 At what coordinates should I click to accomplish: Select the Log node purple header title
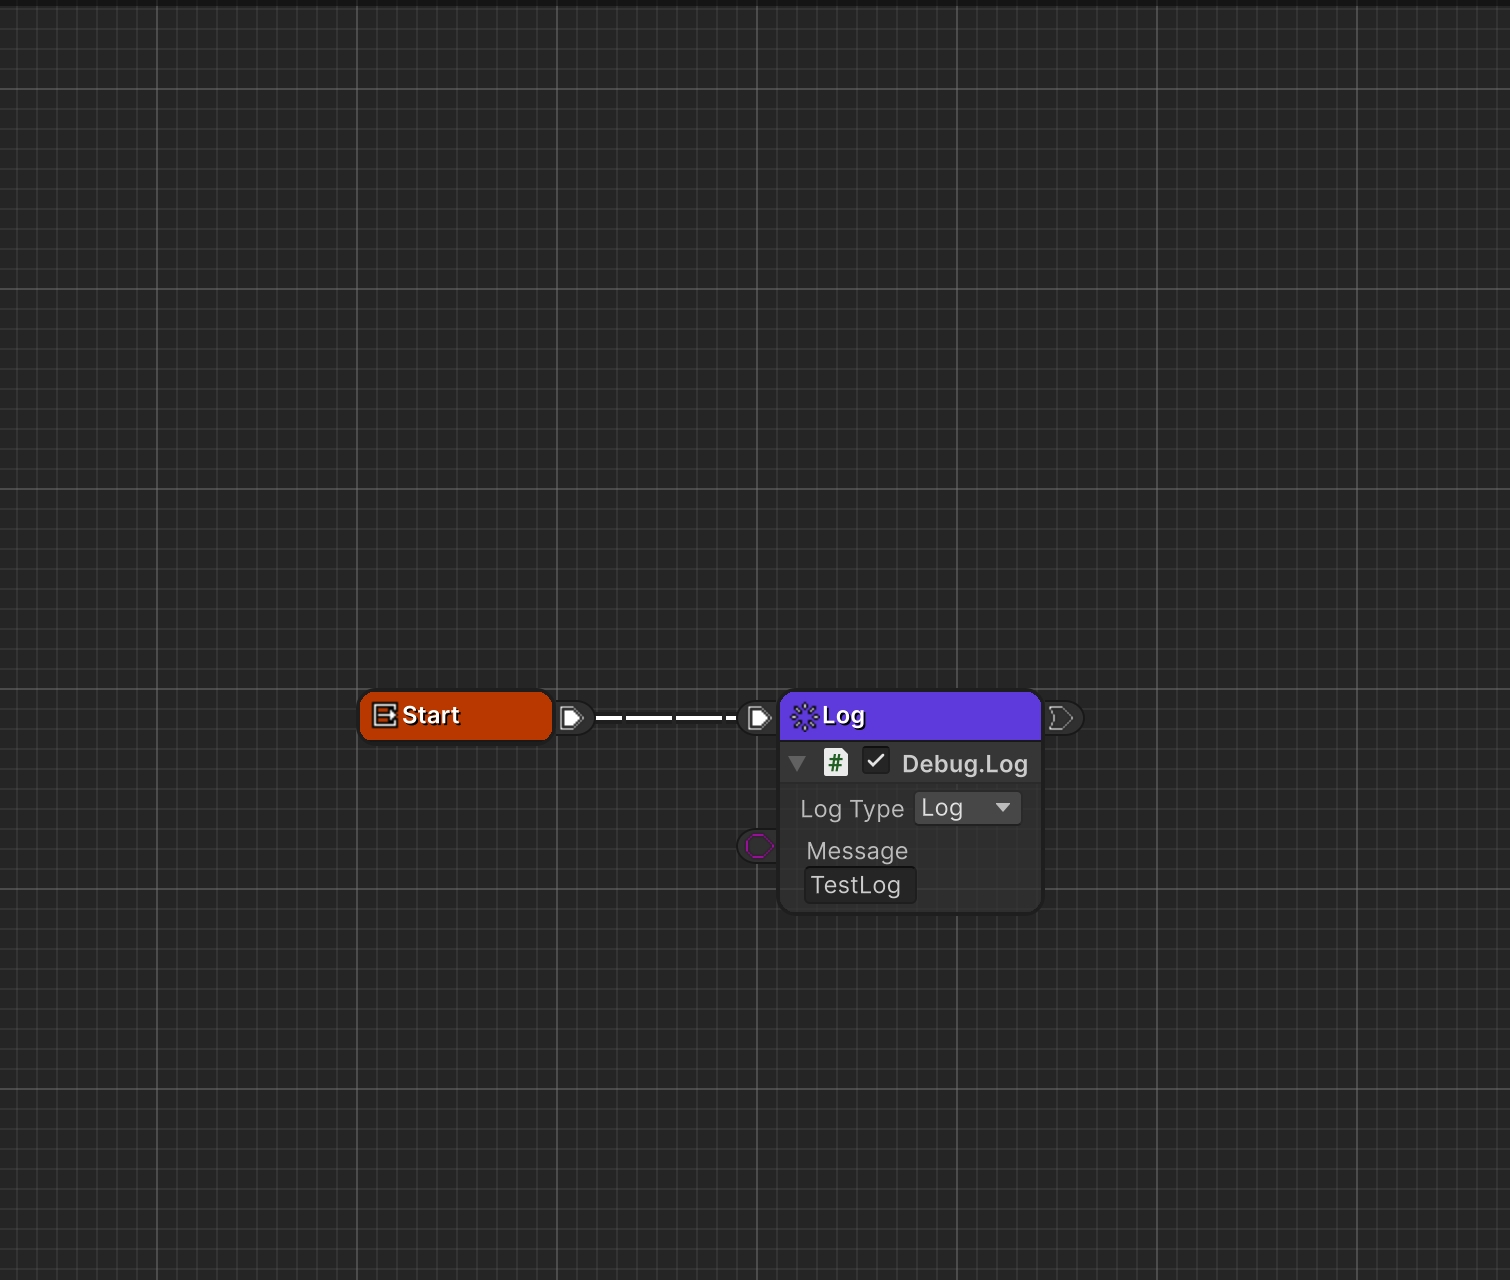[x=843, y=716]
